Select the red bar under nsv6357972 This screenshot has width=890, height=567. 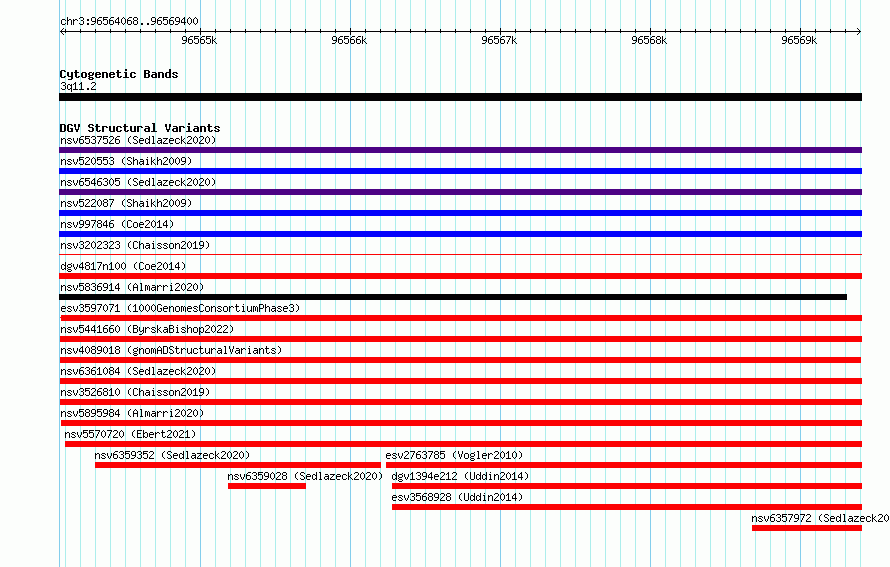click(807, 528)
